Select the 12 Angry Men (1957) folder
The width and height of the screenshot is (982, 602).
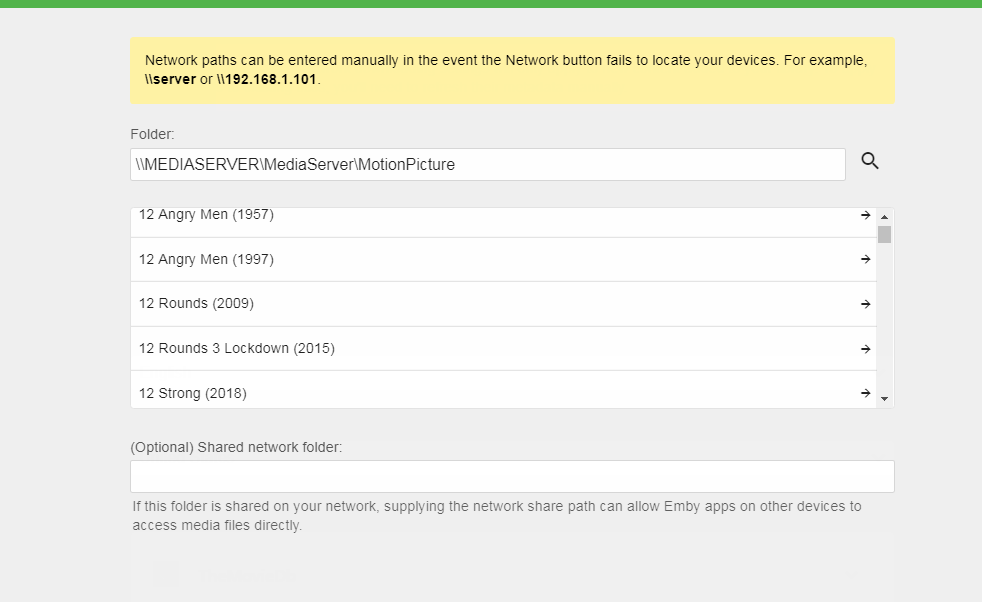pyautogui.click(x=206, y=215)
